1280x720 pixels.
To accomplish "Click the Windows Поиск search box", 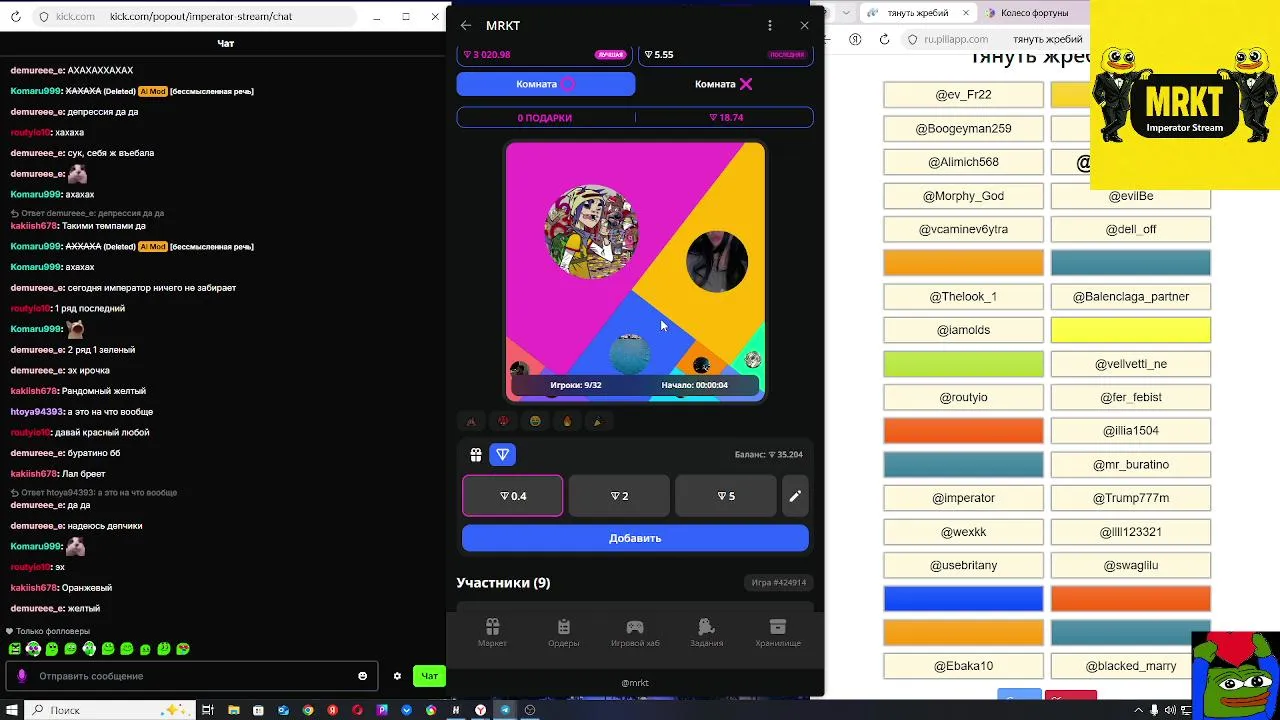I will [110, 710].
